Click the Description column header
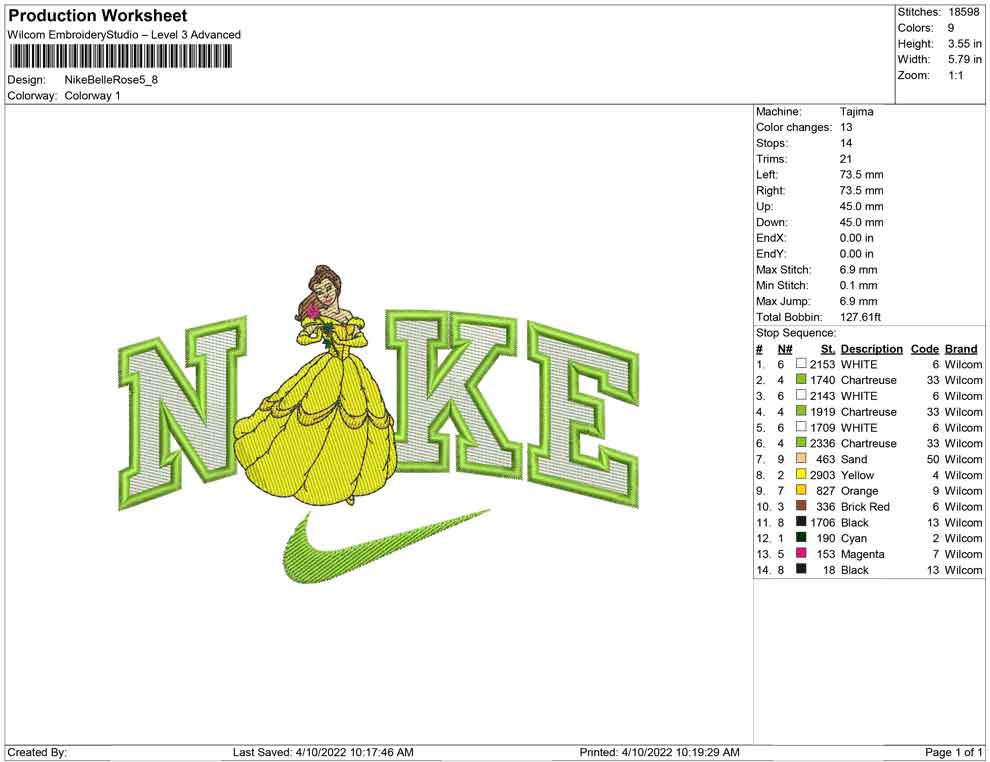The image size is (990, 762). coord(871,349)
